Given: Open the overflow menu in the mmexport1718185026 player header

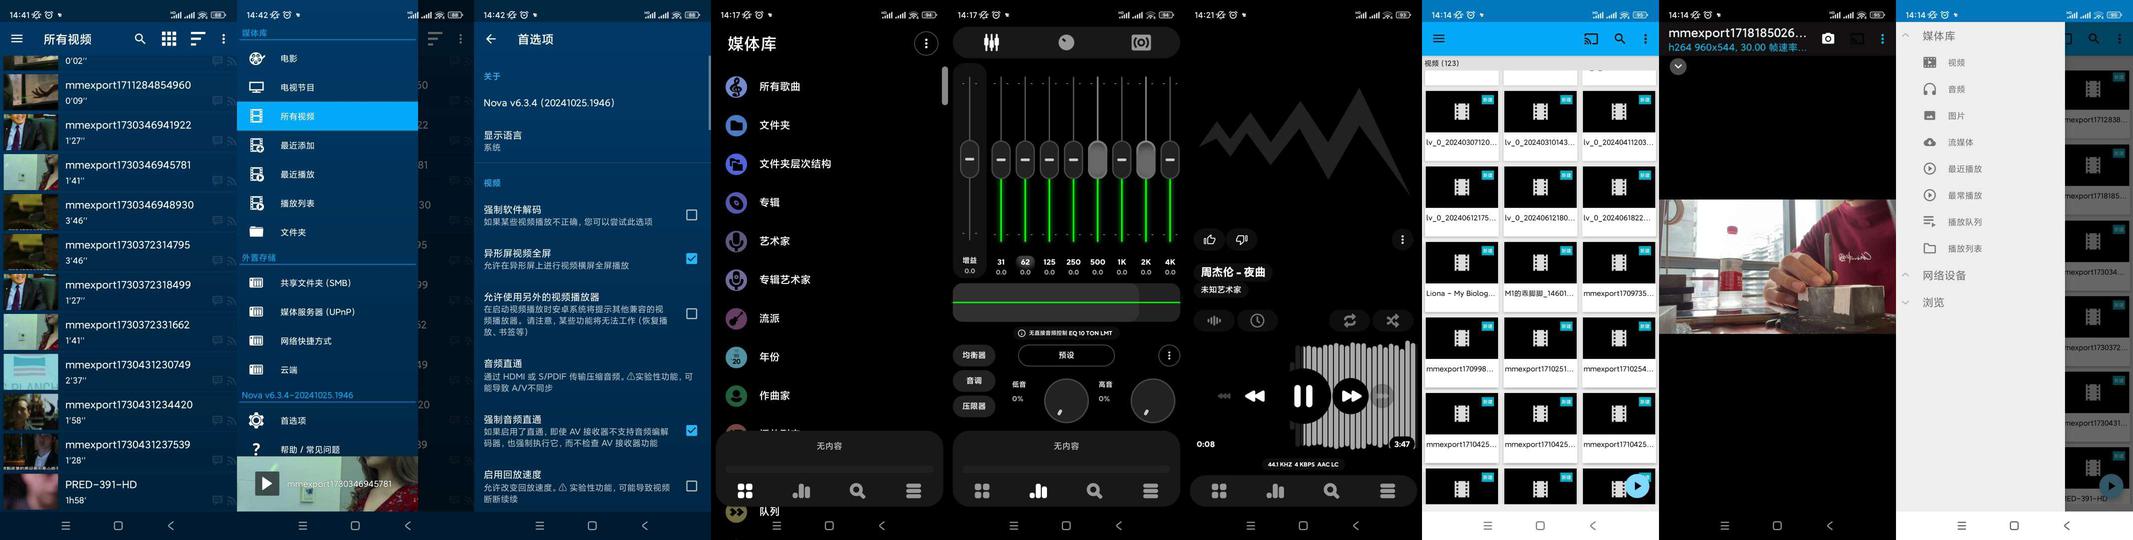Looking at the screenshot, I should tap(1882, 39).
